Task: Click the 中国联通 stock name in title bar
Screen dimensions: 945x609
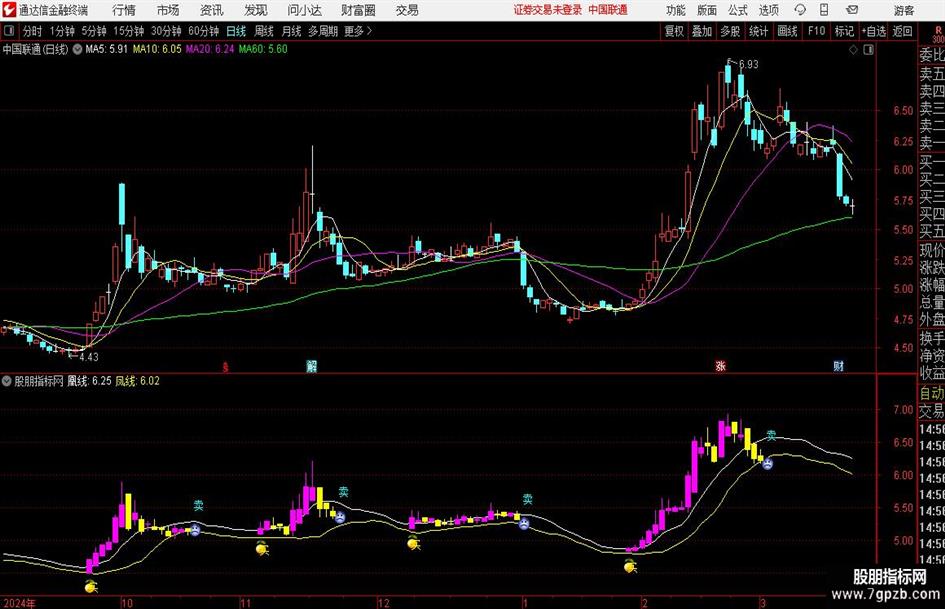Action: point(608,10)
